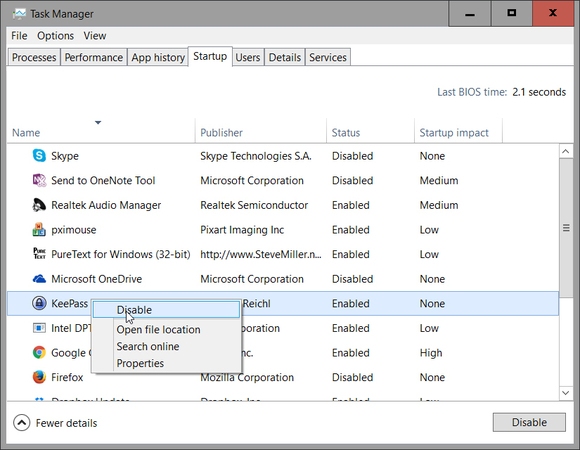Sort by Name column header arrow
This screenshot has width=580, height=450.
tap(98, 122)
